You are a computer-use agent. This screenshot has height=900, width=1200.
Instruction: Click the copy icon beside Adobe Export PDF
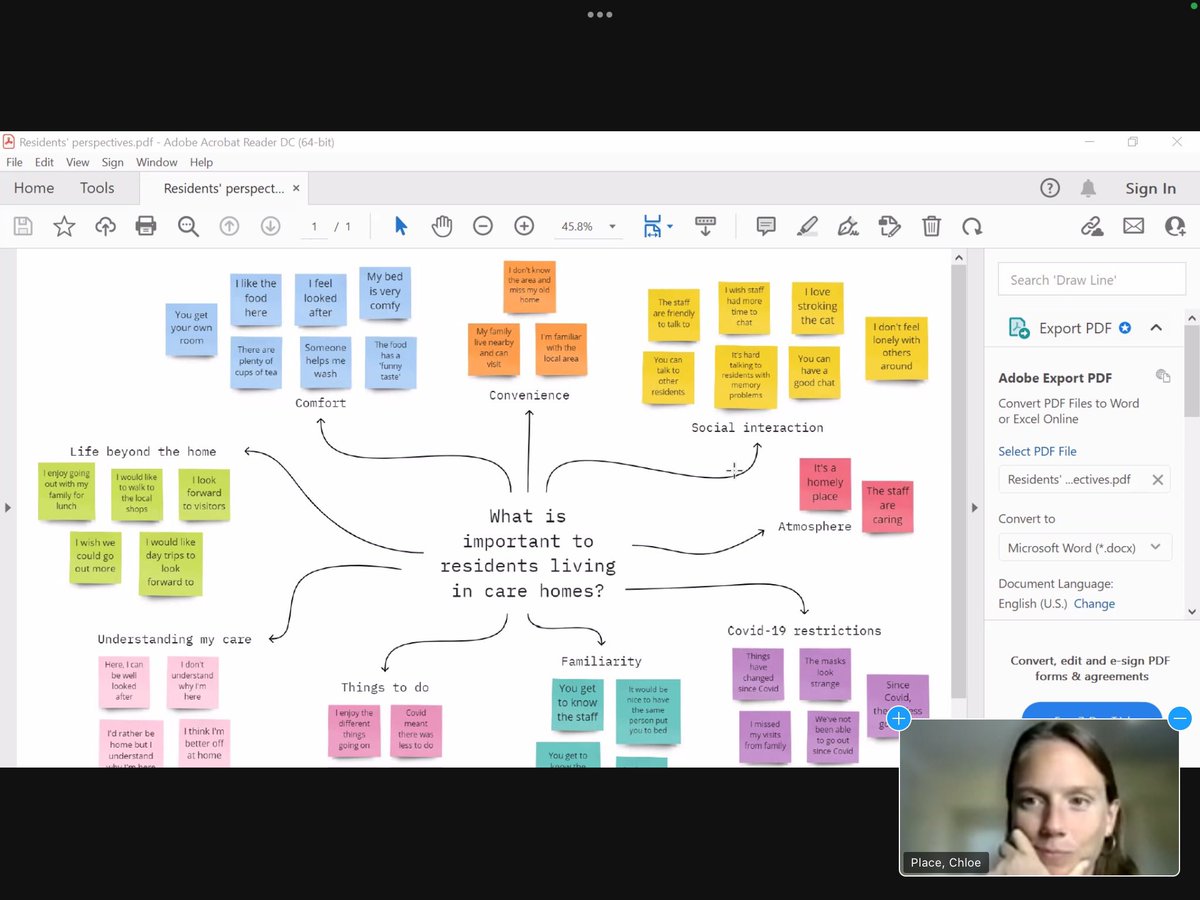[x=1163, y=376]
